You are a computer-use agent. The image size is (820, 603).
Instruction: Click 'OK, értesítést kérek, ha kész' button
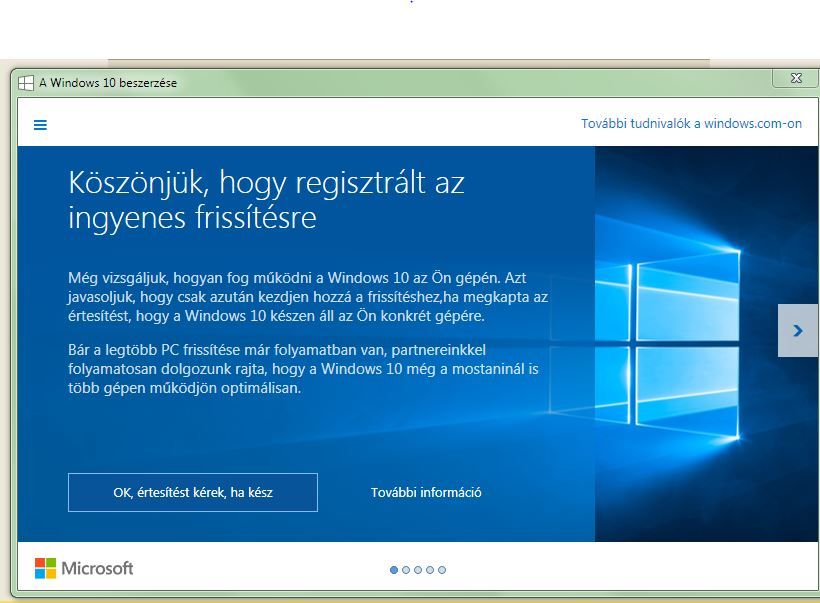(192, 492)
